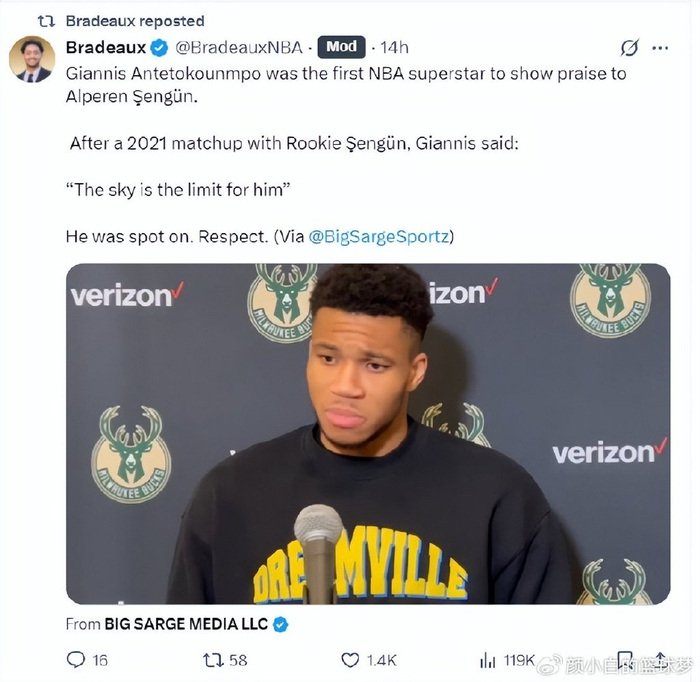Open the reply comment icon
This screenshot has height=682, width=700.
76,660
